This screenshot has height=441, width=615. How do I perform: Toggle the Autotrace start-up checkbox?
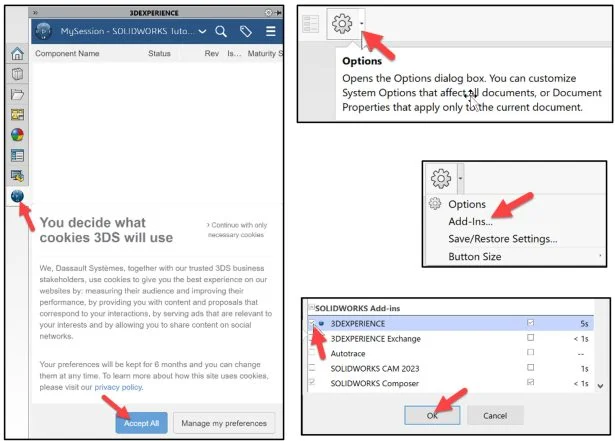click(531, 352)
